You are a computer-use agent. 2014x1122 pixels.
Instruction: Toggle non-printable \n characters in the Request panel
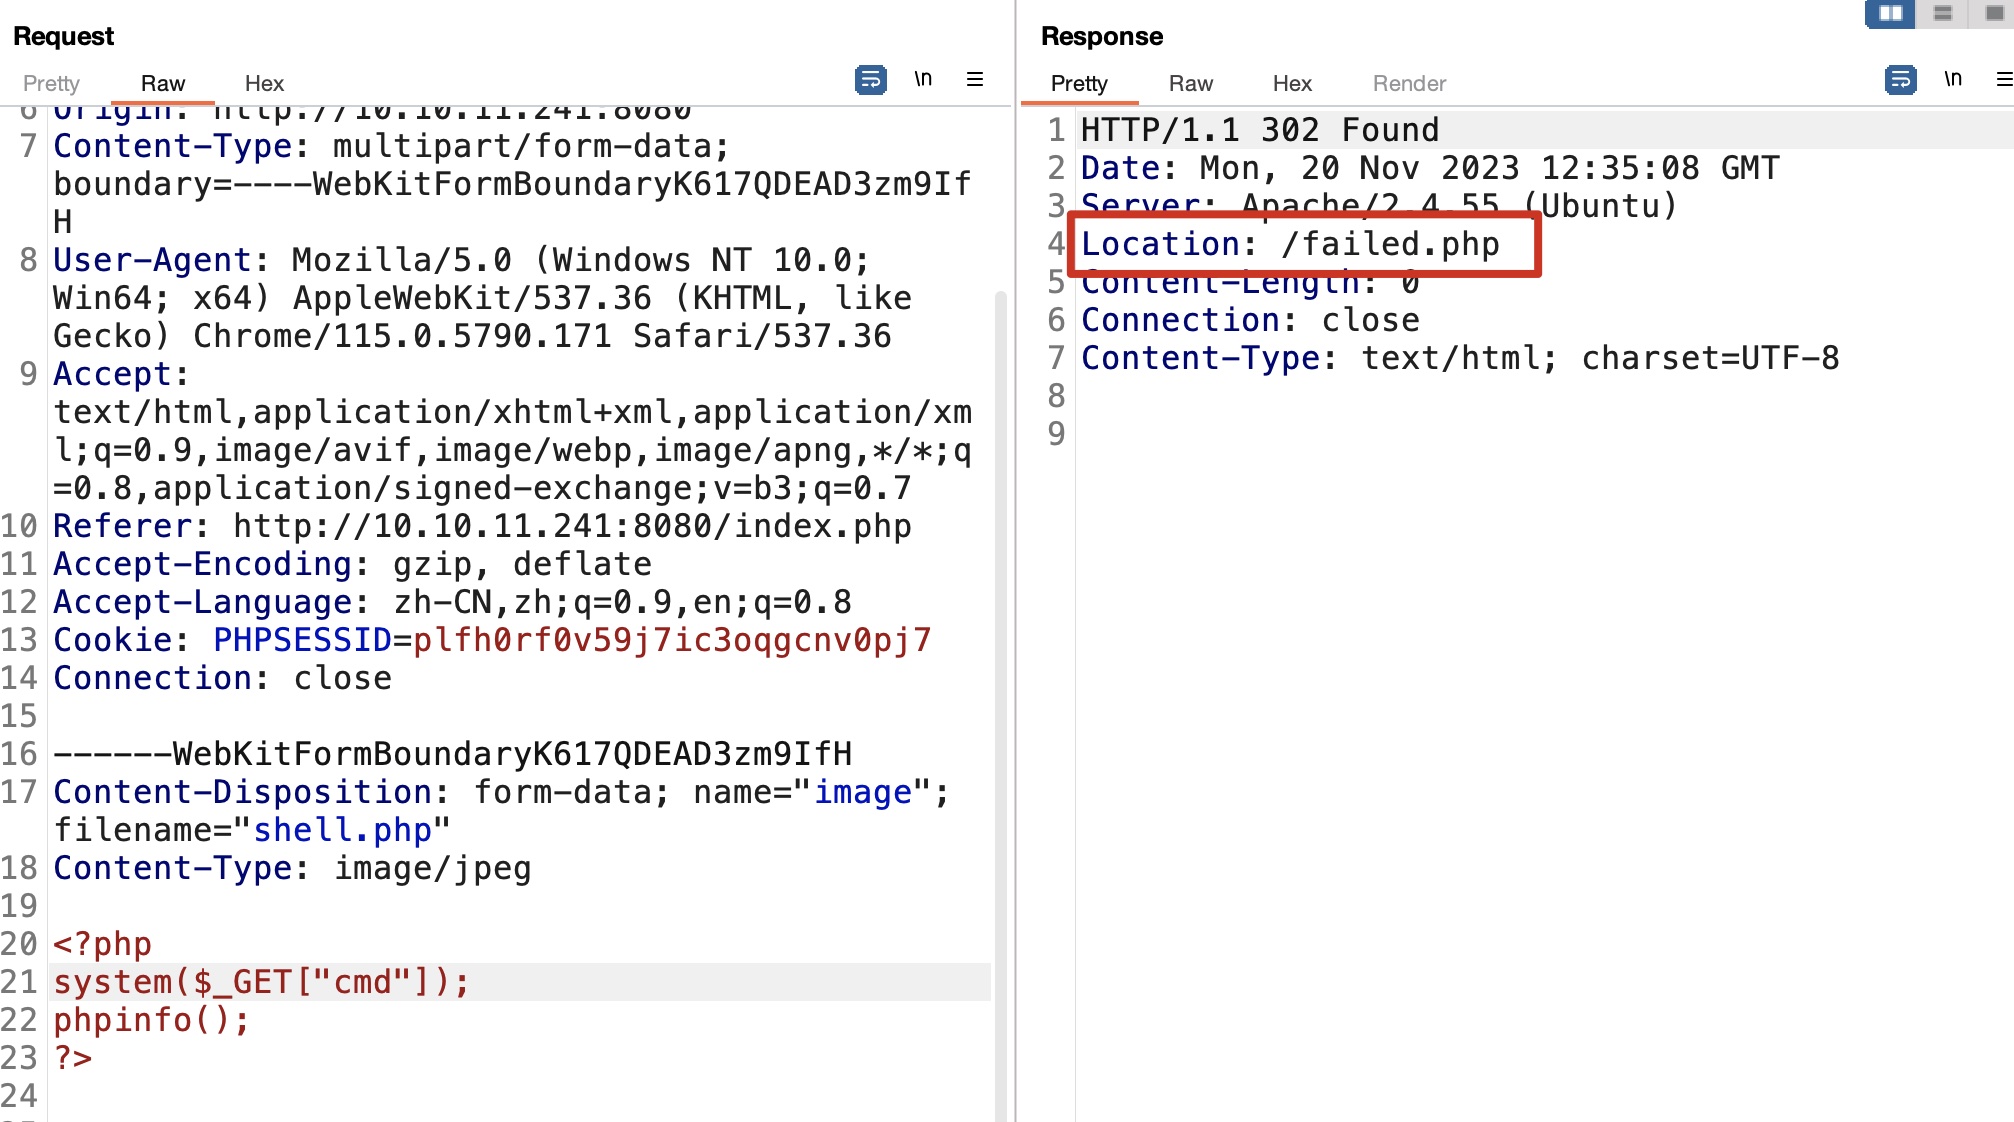(x=923, y=79)
